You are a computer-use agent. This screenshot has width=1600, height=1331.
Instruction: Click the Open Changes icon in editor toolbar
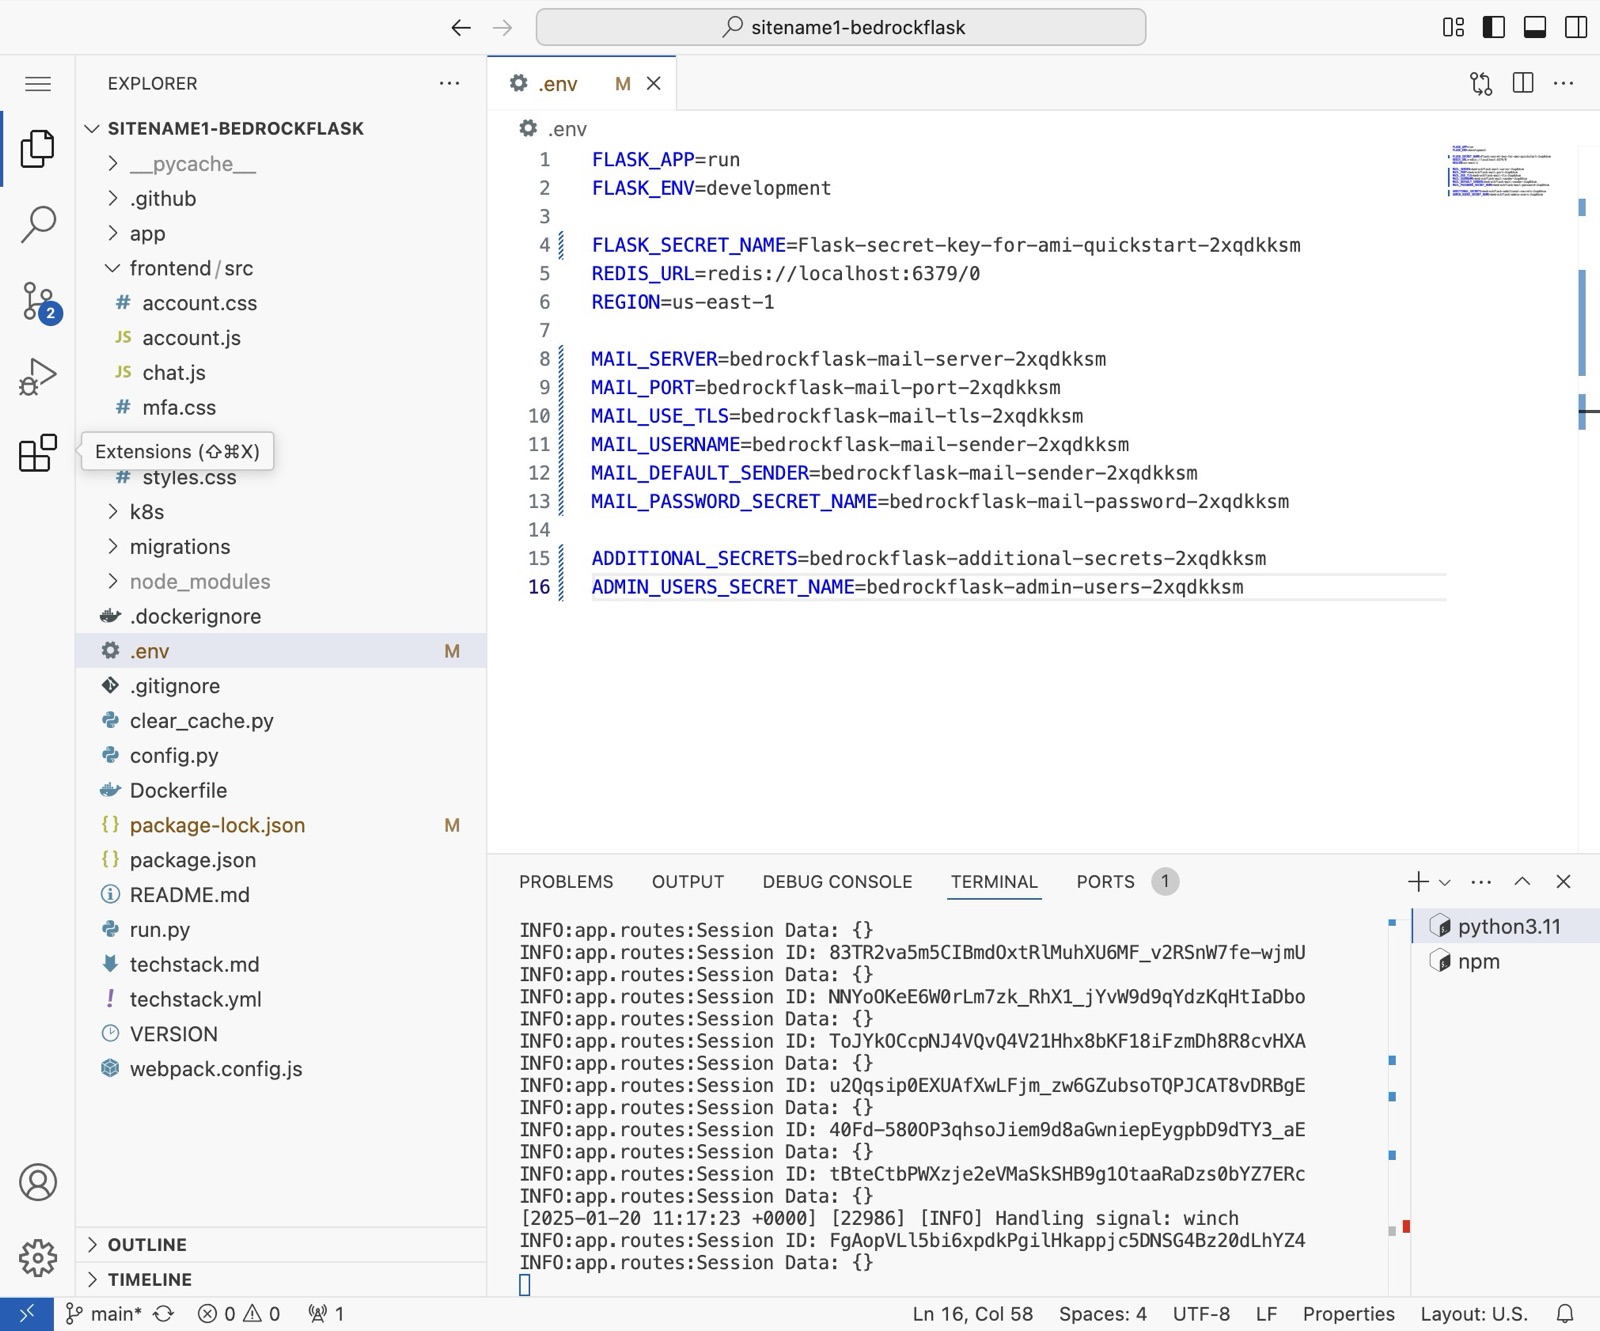coord(1481,84)
